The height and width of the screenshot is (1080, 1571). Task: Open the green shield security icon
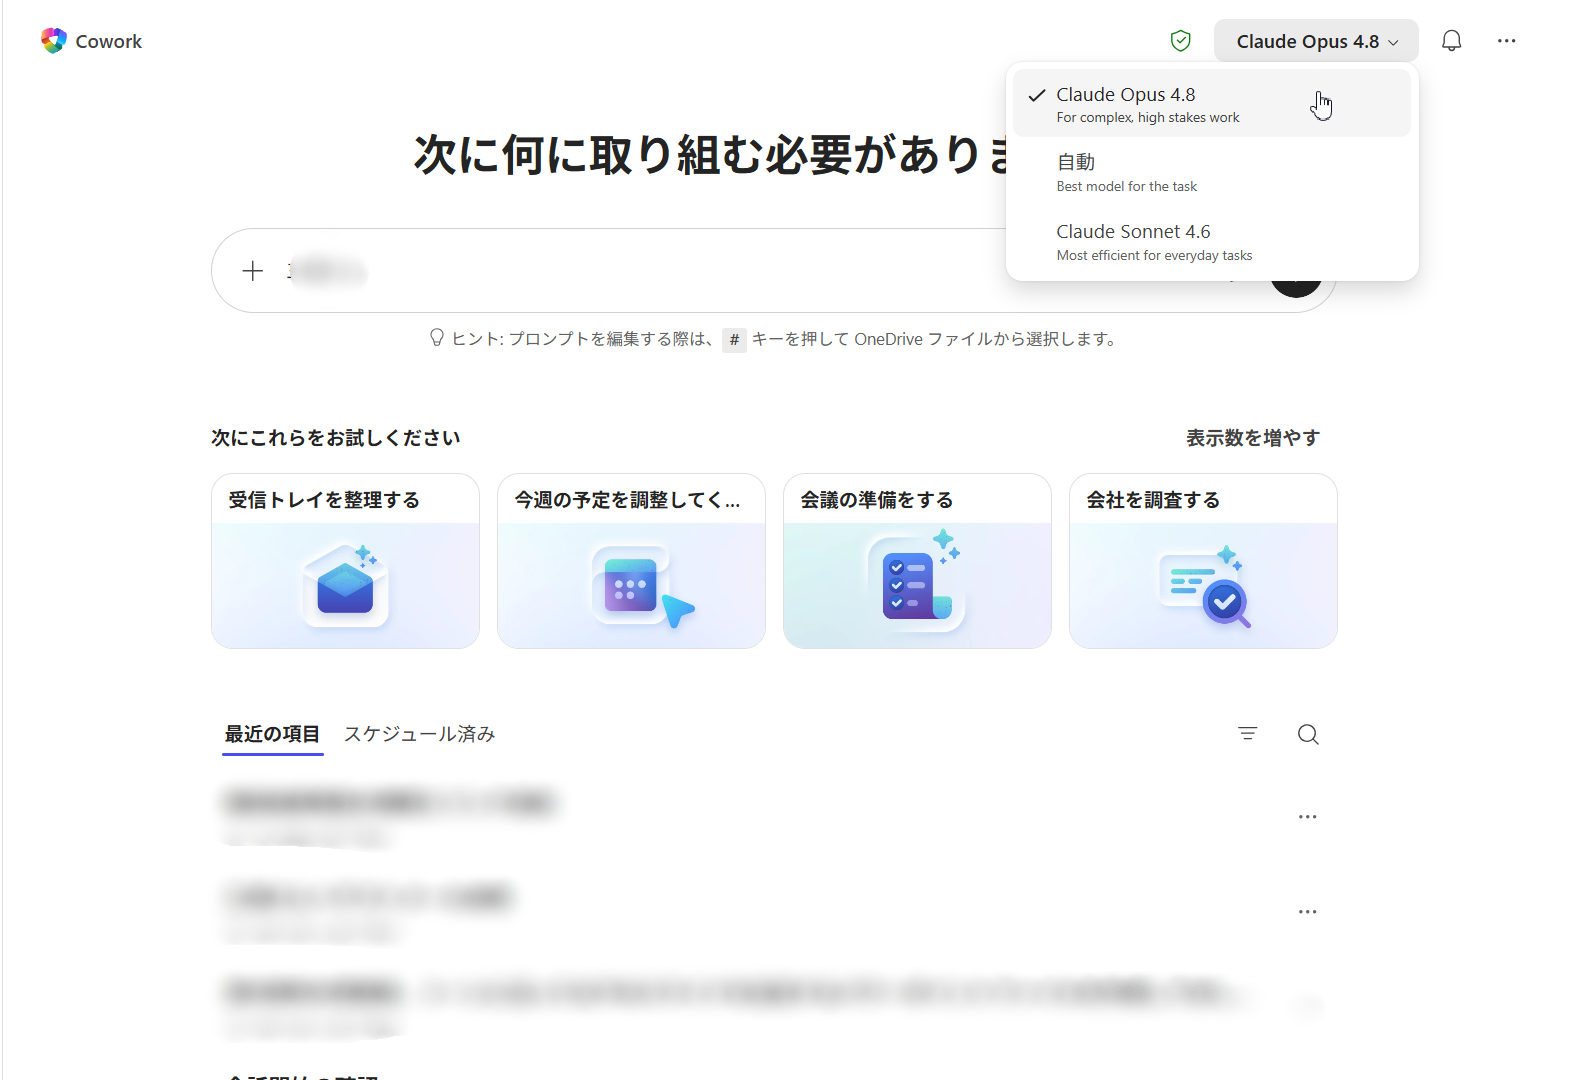1181,41
